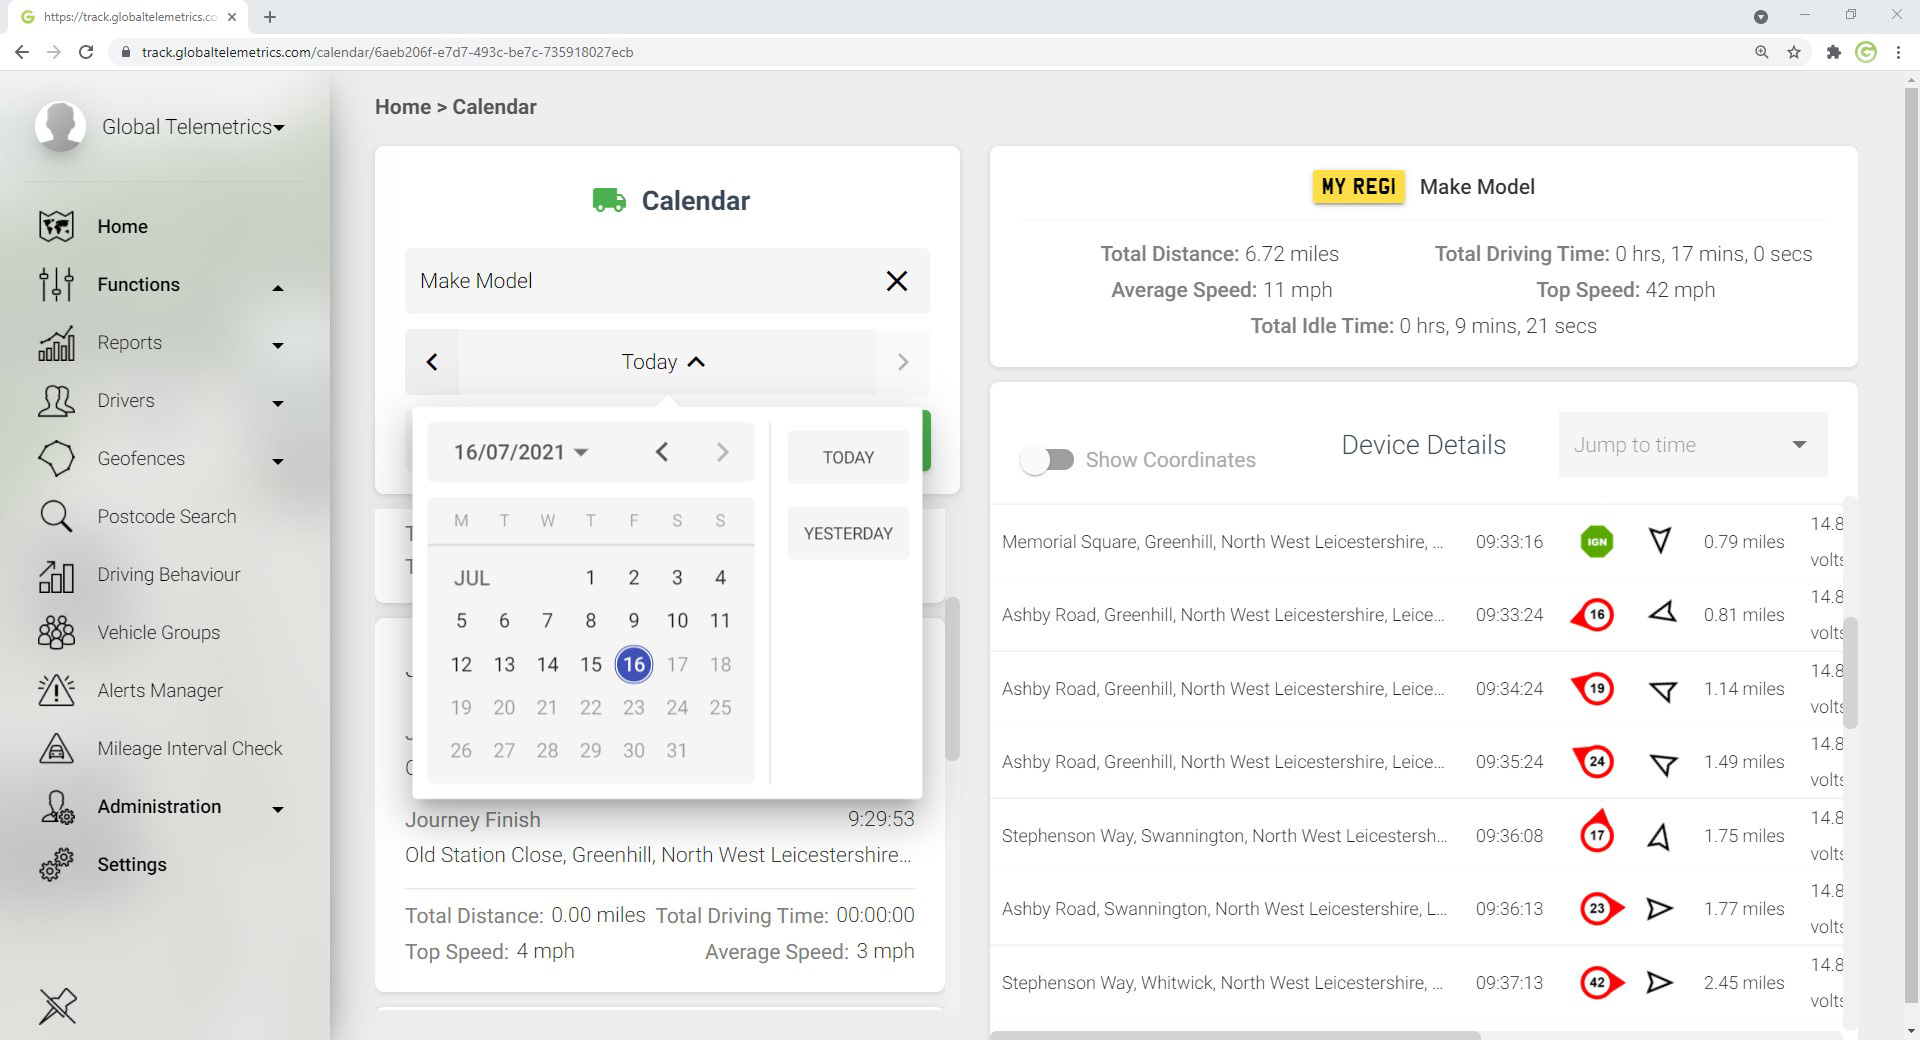Click the Settings gears icon
Viewport: 1920px width, 1040px height.
[x=56, y=865]
